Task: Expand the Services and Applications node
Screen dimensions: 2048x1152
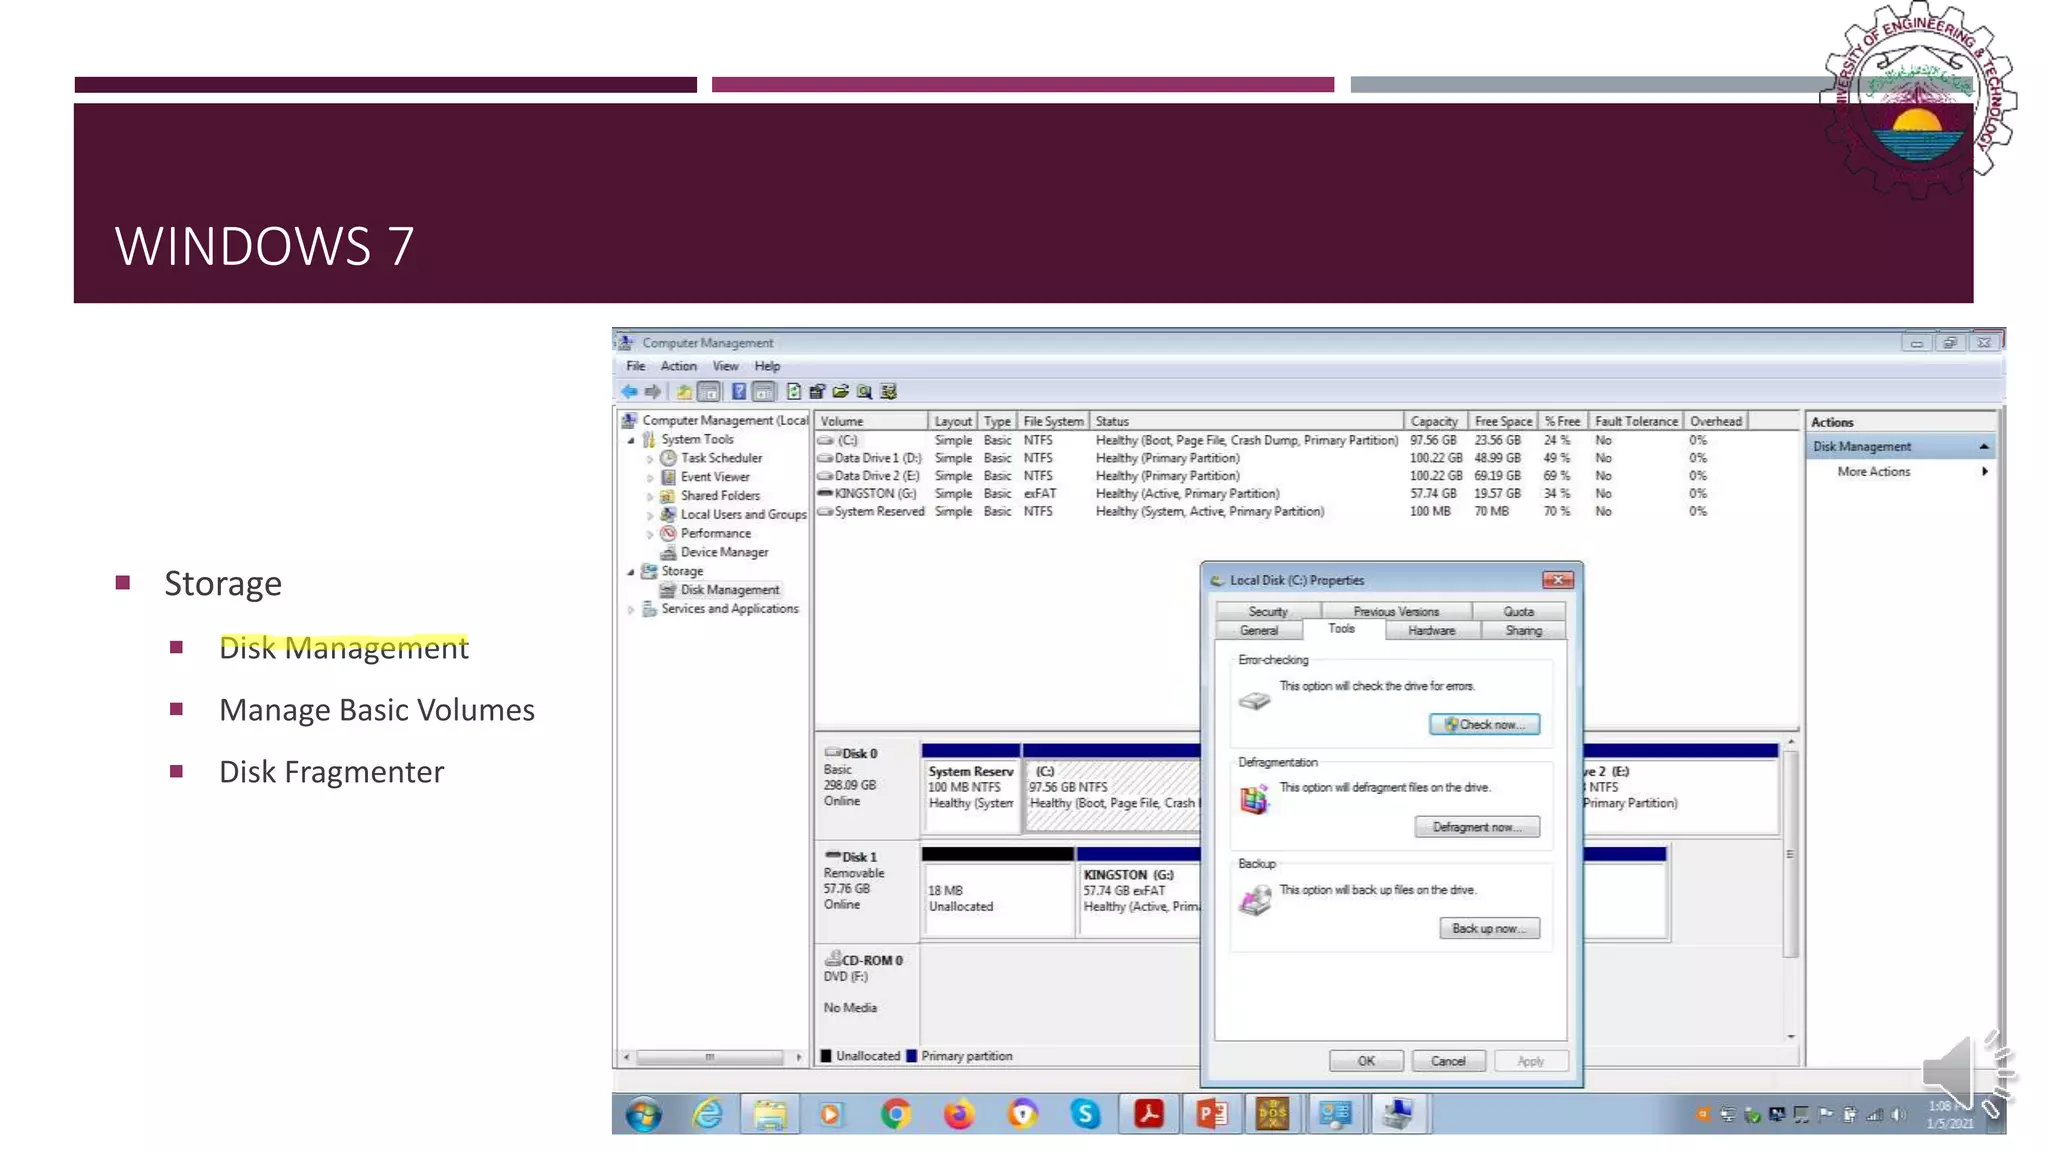Action: (631, 609)
